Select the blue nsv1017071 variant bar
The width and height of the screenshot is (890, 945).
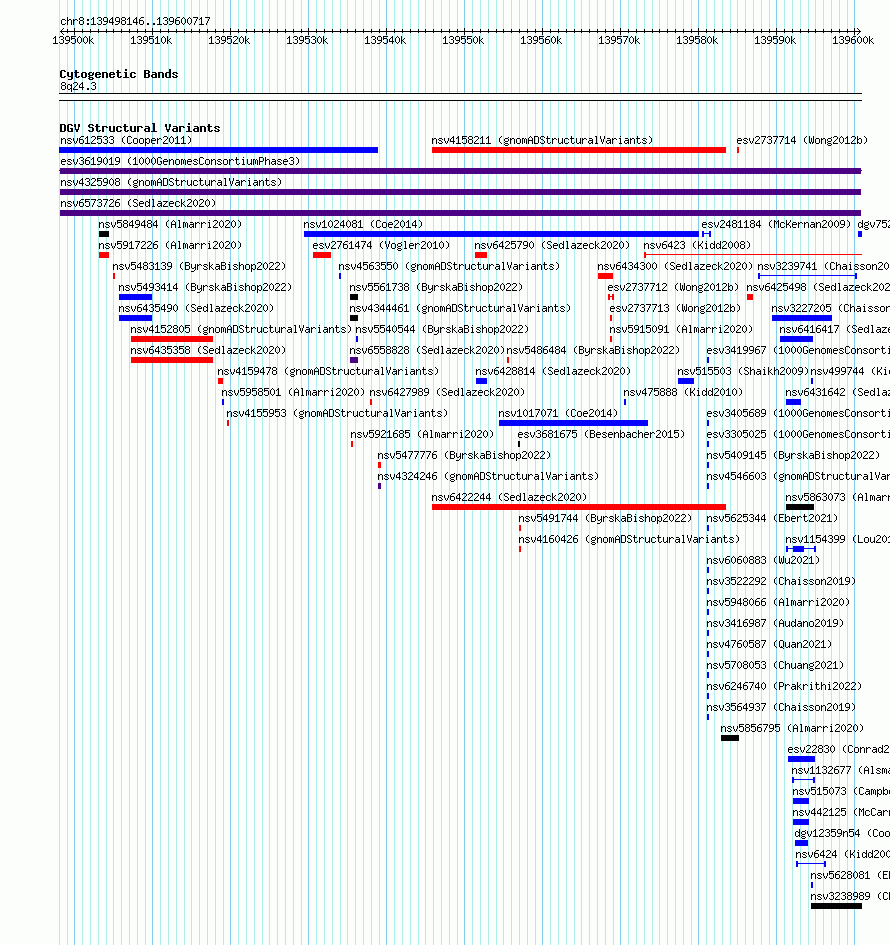pos(574,423)
